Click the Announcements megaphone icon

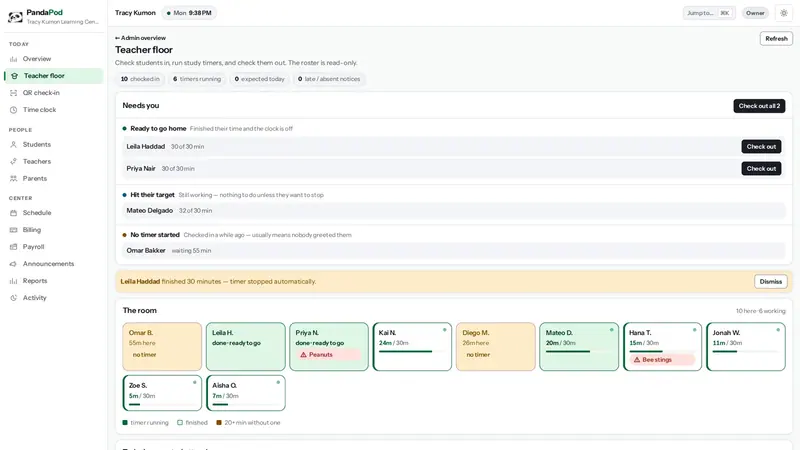(x=13, y=264)
